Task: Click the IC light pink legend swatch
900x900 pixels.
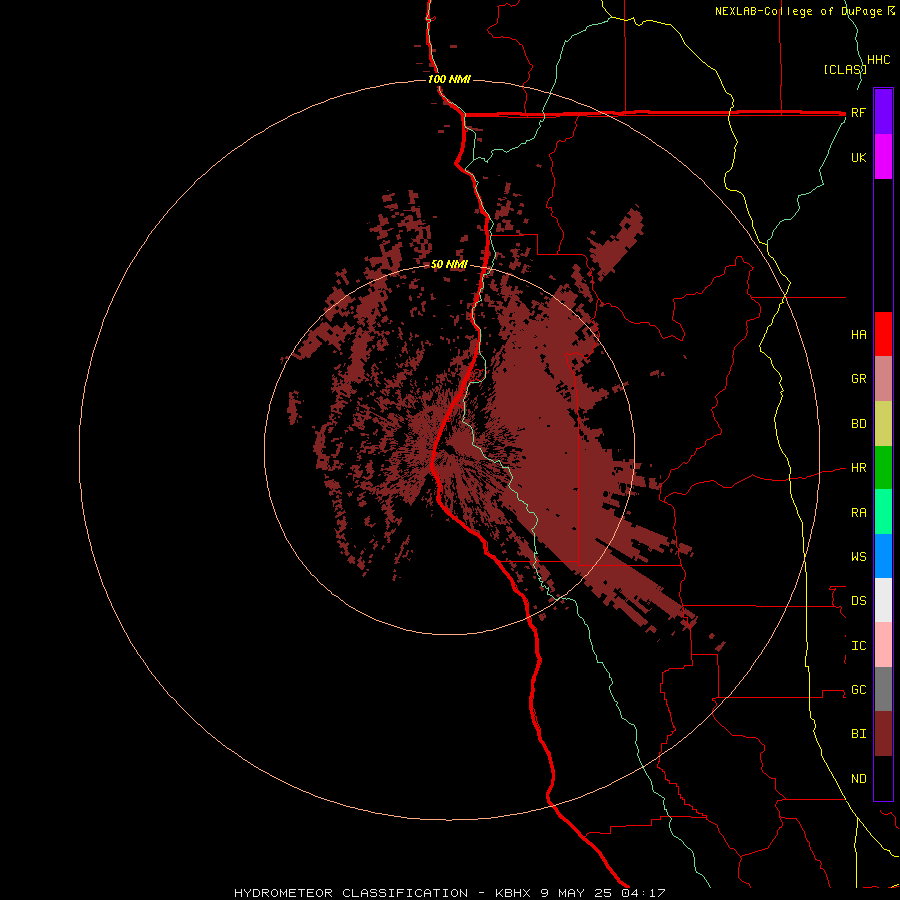Action: click(x=883, y=645)
